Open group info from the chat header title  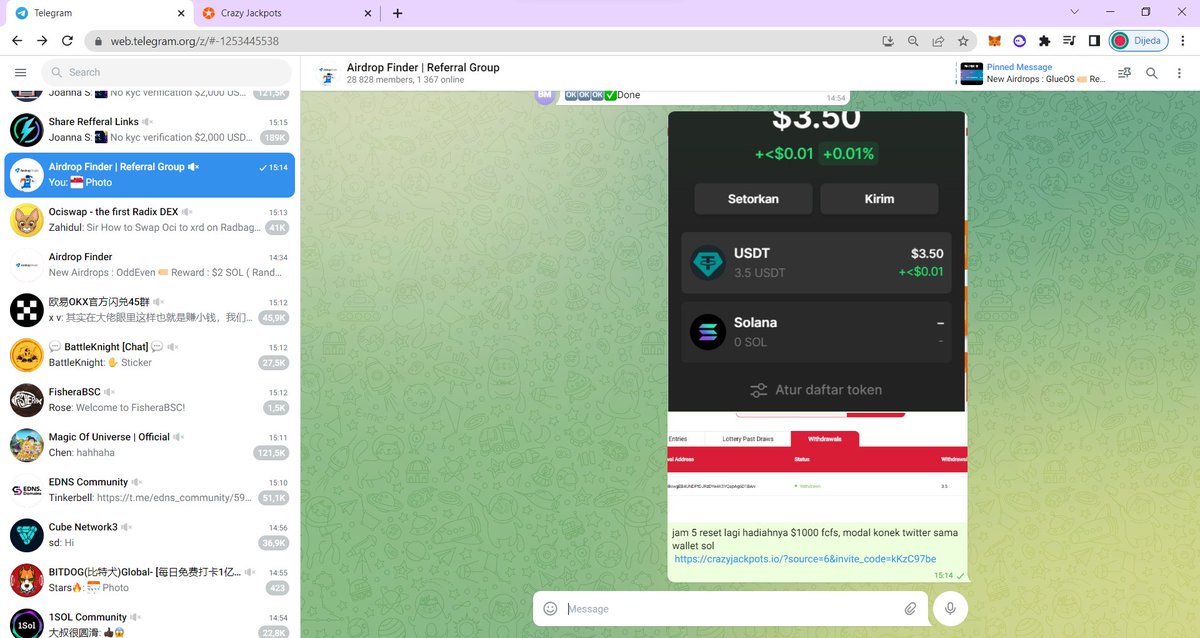(422, 68)
